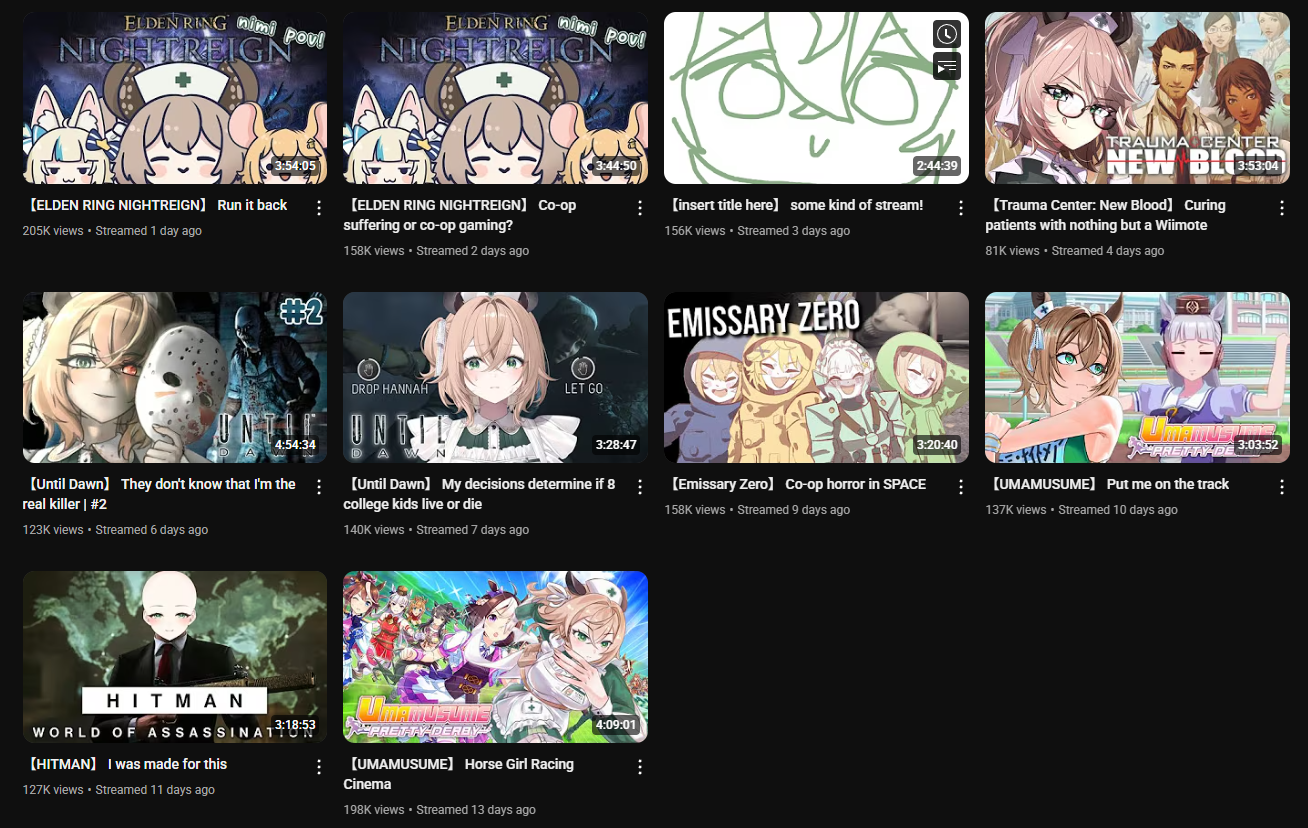Click the Add to Queue icon on thumbnail
The image size is (1308, 828).
tap(946, 67)
